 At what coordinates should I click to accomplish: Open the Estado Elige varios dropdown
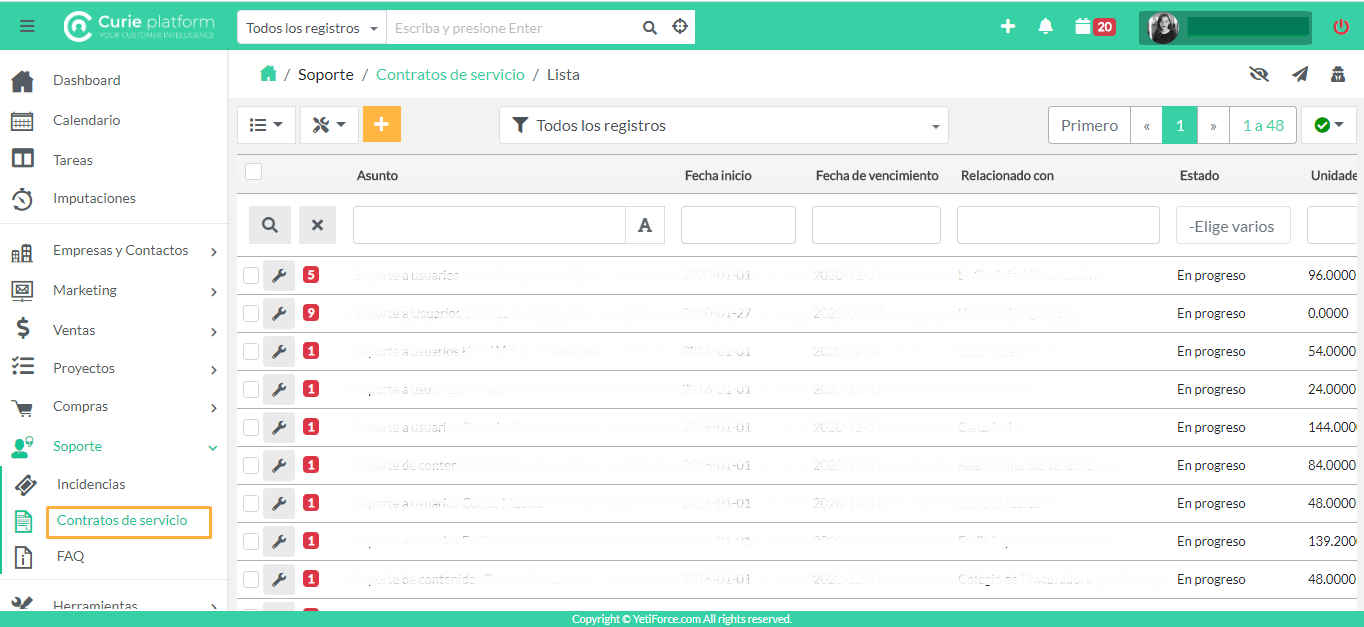coord(1232,226)
